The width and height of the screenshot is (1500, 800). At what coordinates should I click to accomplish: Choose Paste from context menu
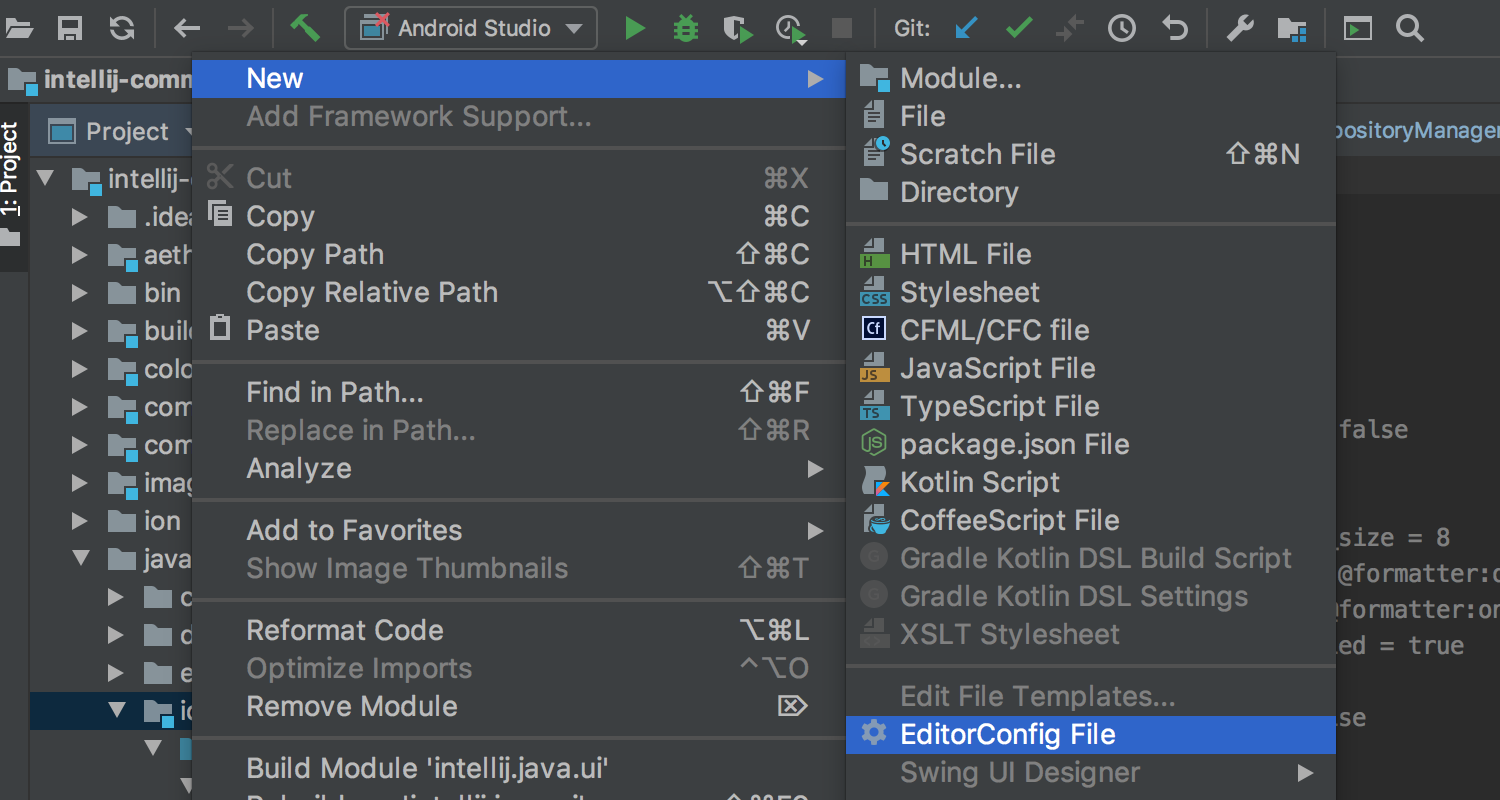[518, 330]
